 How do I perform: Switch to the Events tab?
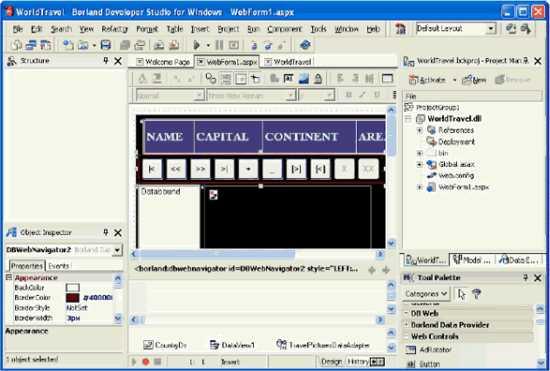tap(59, 266)
